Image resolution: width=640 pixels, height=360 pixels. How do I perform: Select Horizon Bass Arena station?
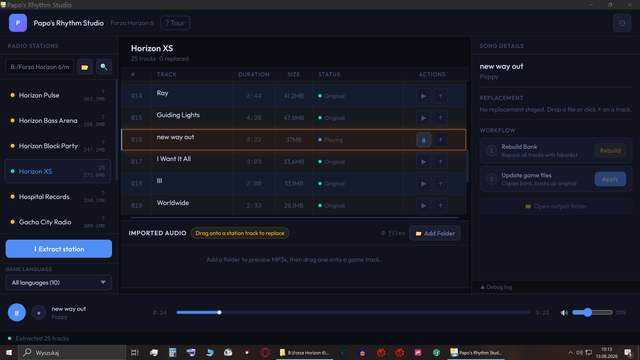point(58,121)
